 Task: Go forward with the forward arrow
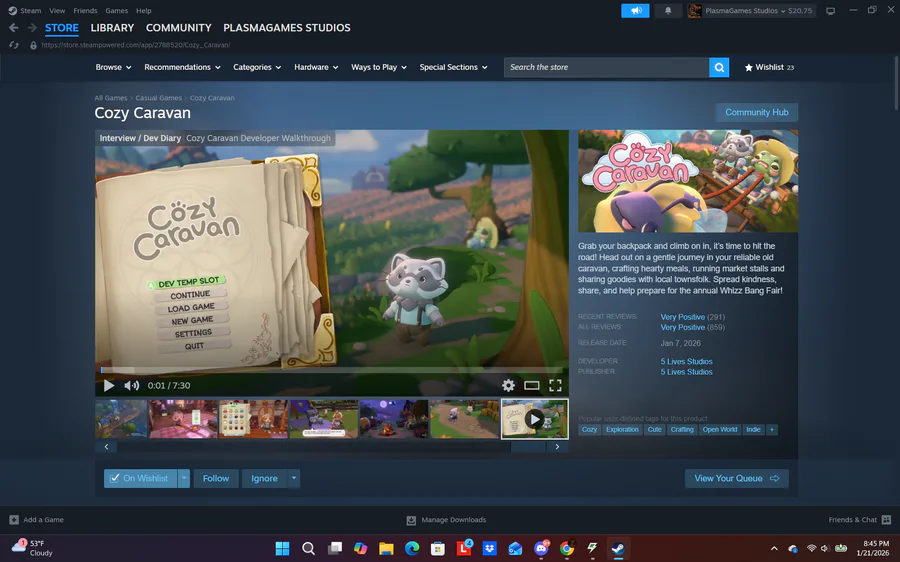[x=32, y=28]
